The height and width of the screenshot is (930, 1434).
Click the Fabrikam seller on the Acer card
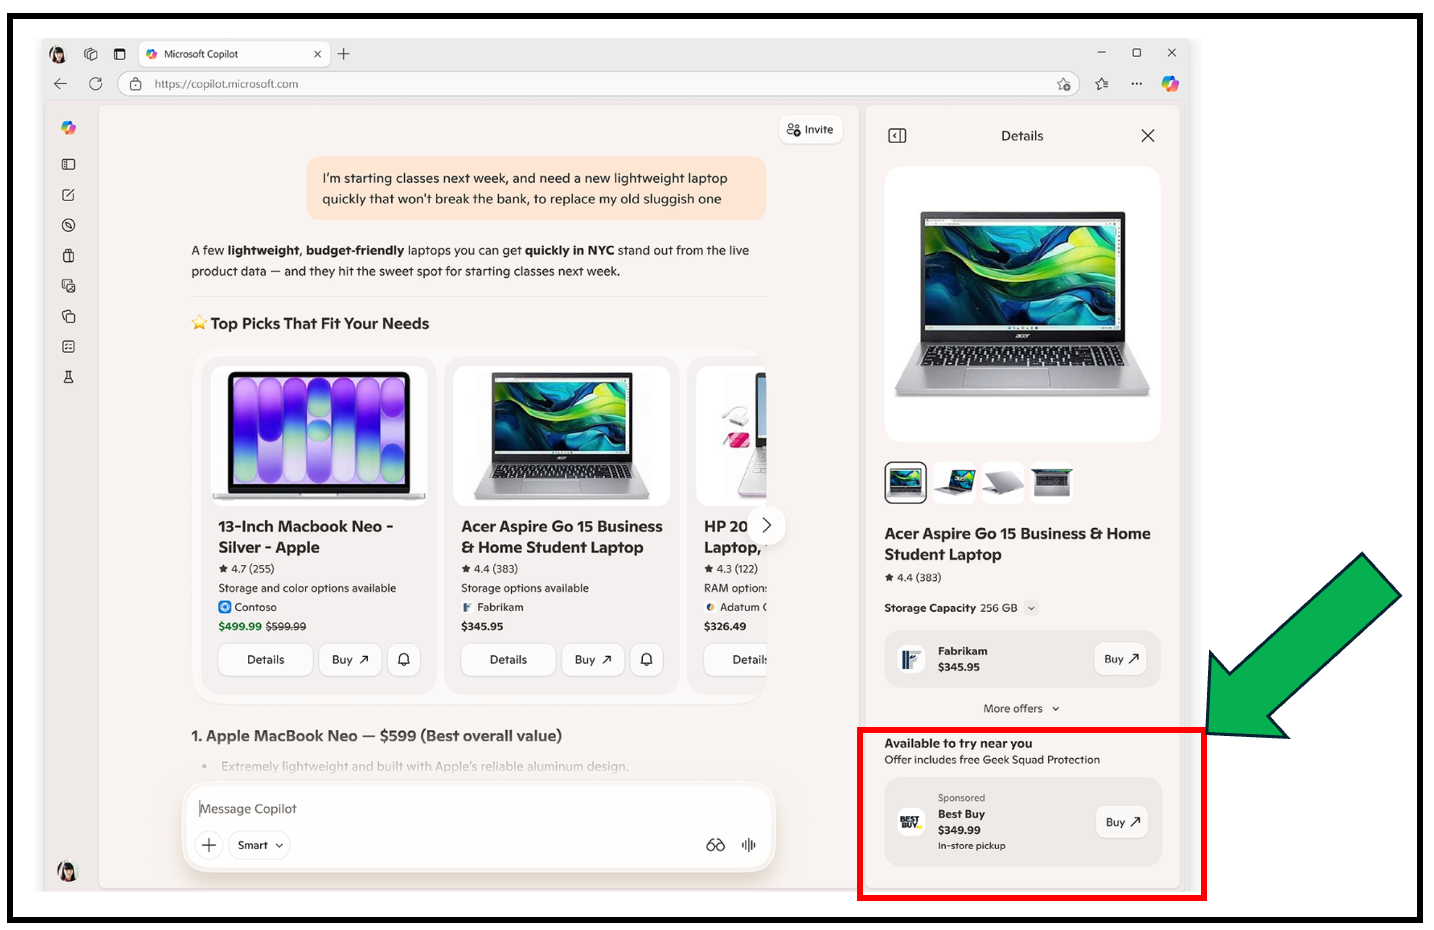coord(500,607)
